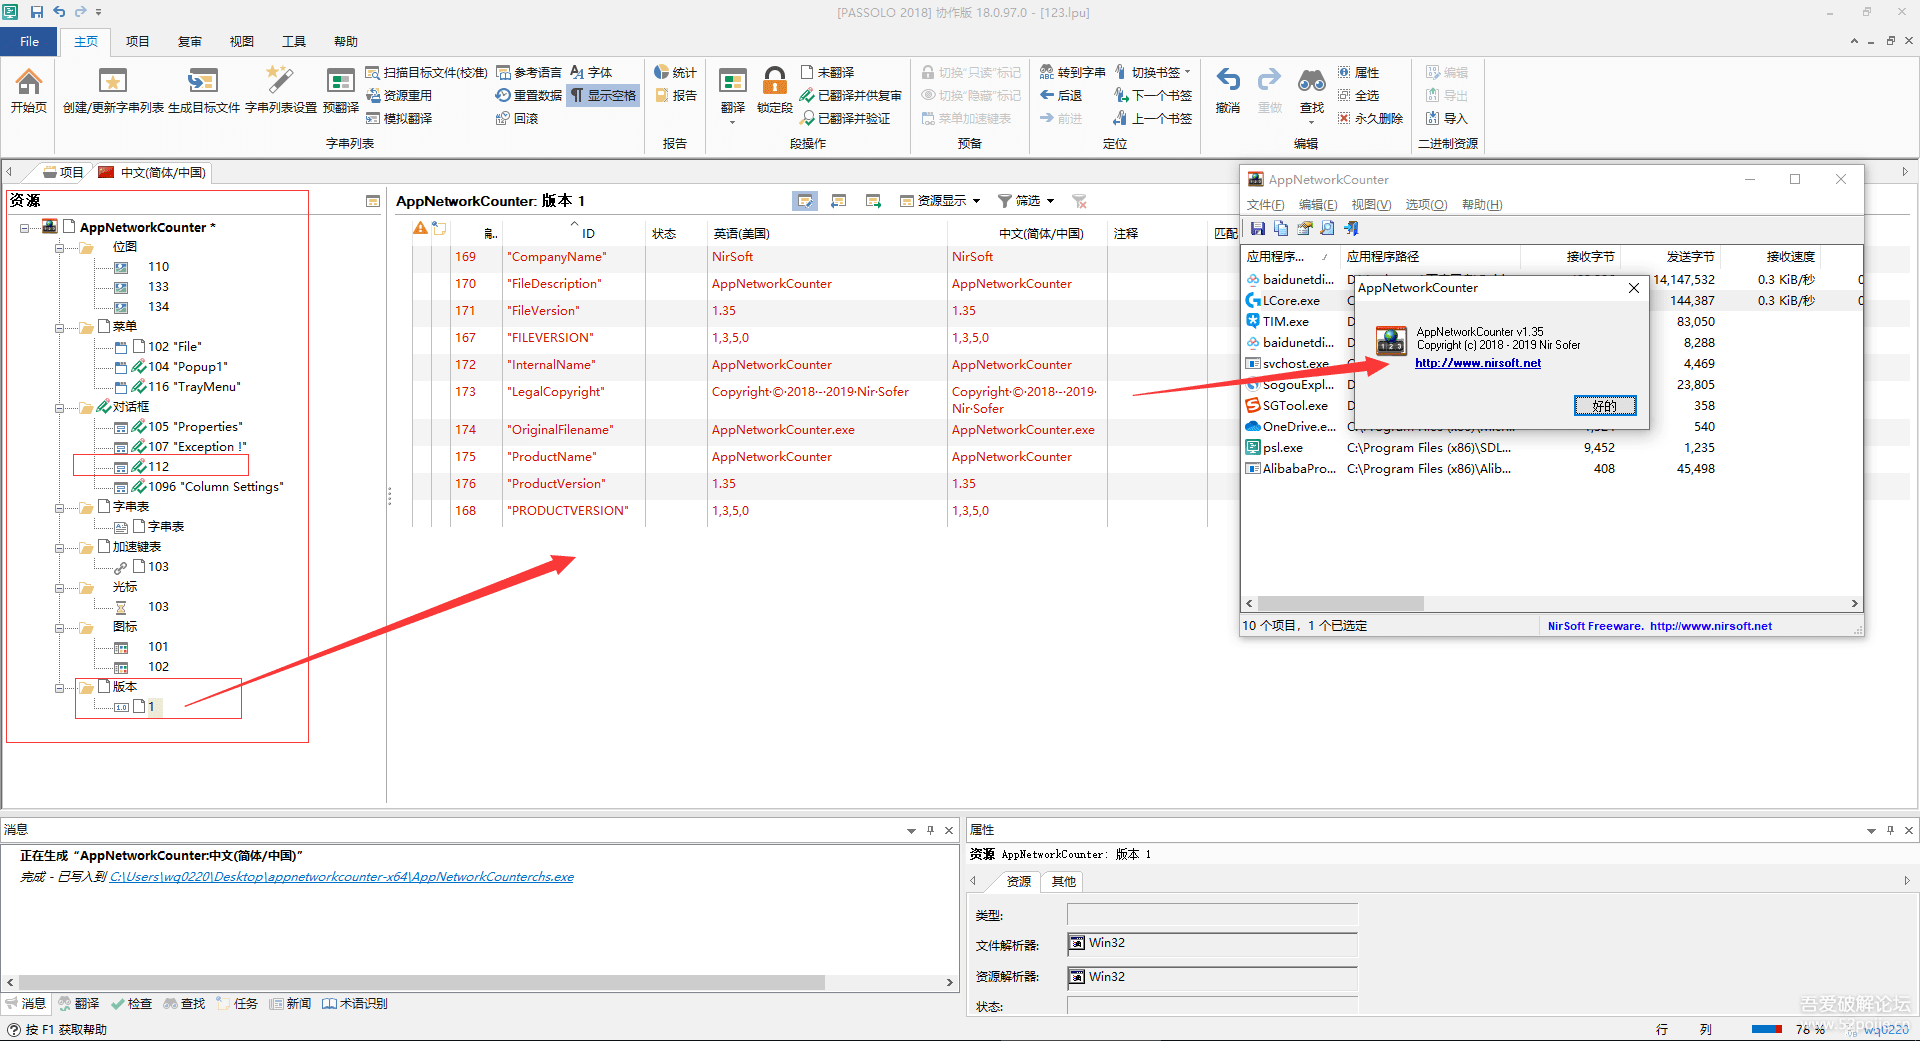Toggle 显示空格 whitespace display
The width and height of the screenshot is (1920, 1041).
(603, 95)
